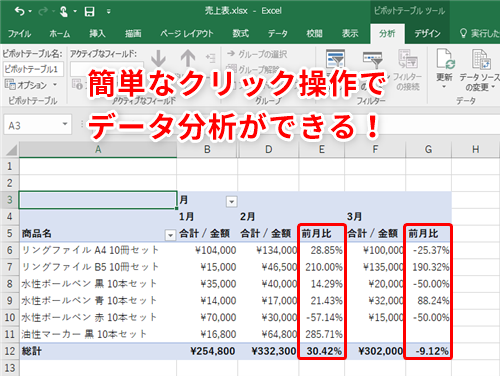Click the Redo arrow icon
Image resolution: width=500 pixels, height=376 pixels.
[x=43, y=12]
